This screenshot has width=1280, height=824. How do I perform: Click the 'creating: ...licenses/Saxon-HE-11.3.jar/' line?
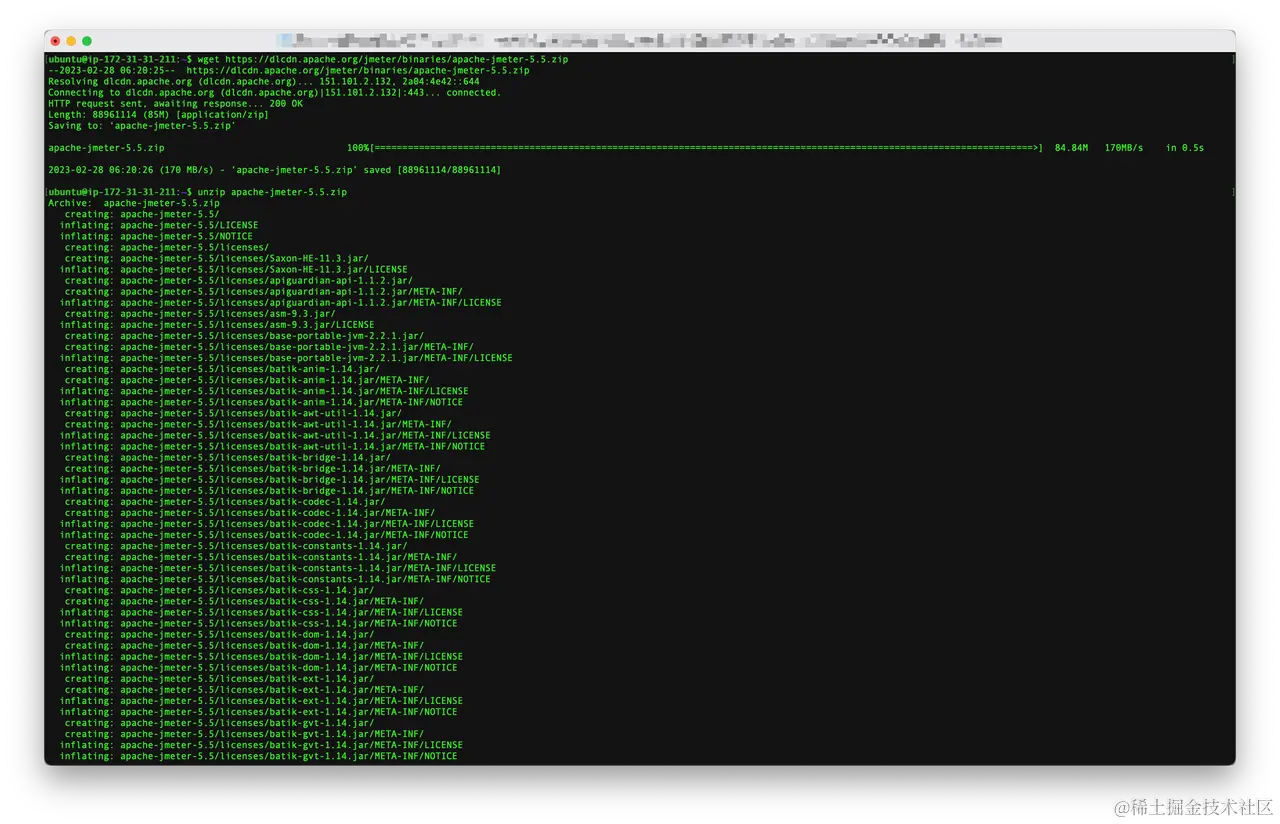coord(217,258)
